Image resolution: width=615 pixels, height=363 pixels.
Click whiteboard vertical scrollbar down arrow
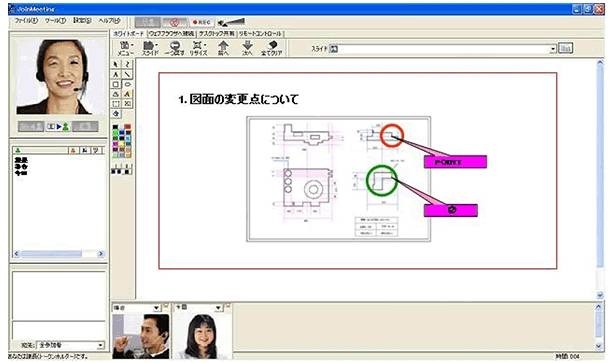coord(600,295)
